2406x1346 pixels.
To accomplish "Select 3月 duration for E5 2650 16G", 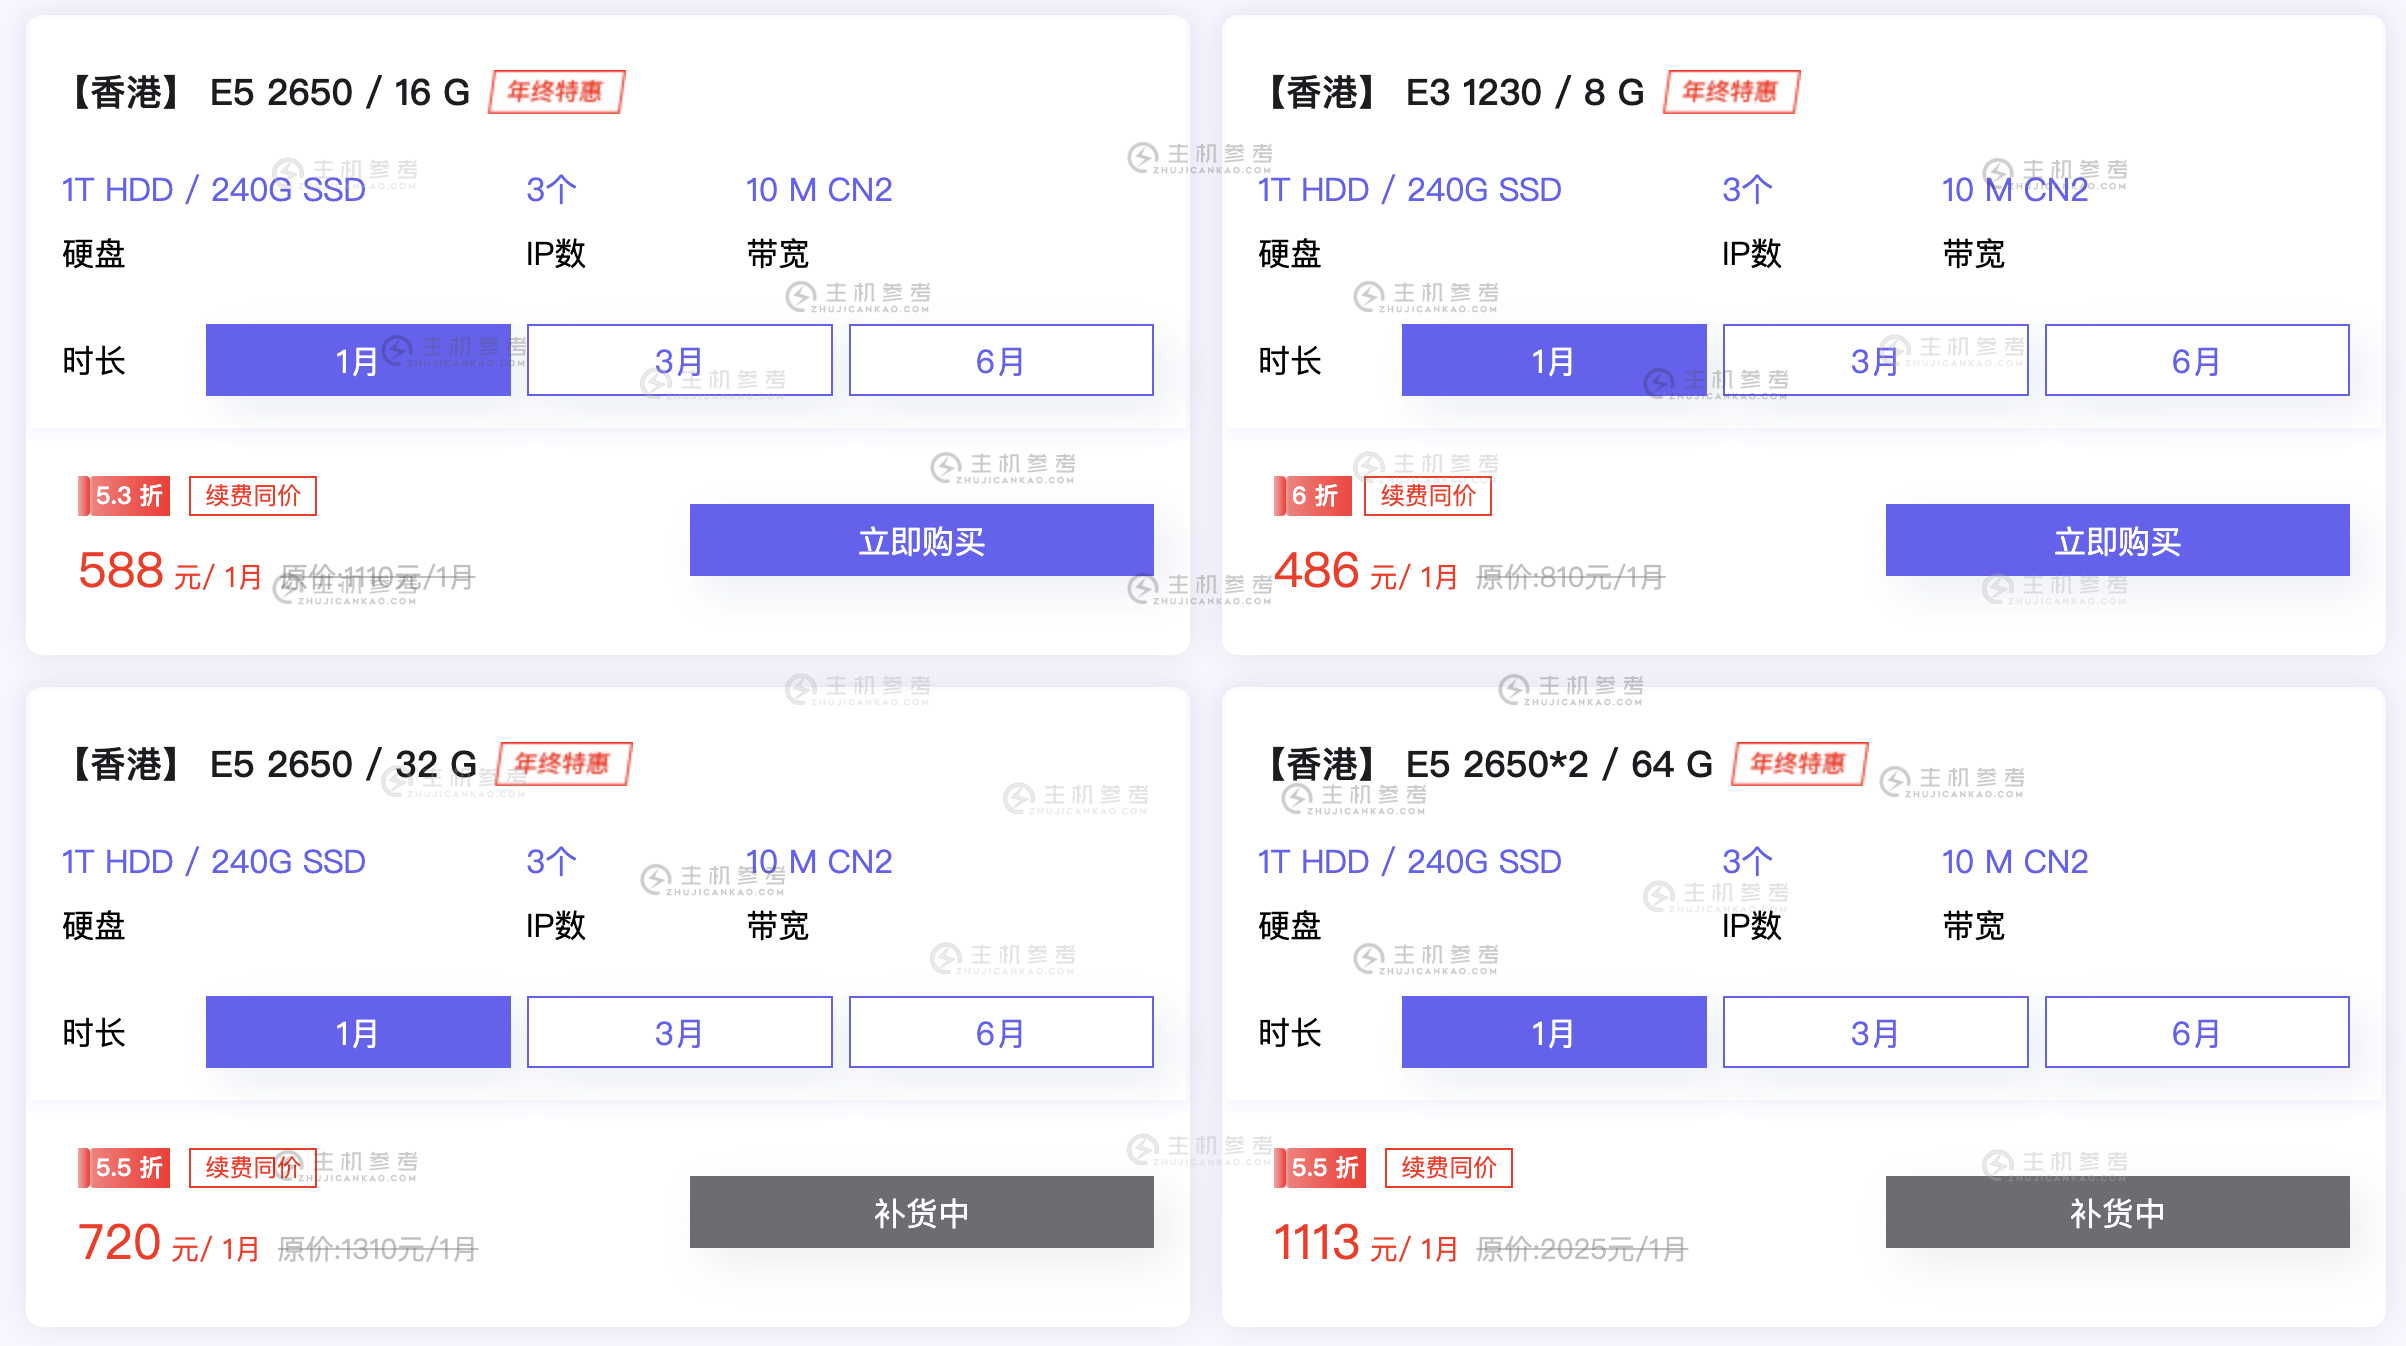I will (x=679, y=360).
